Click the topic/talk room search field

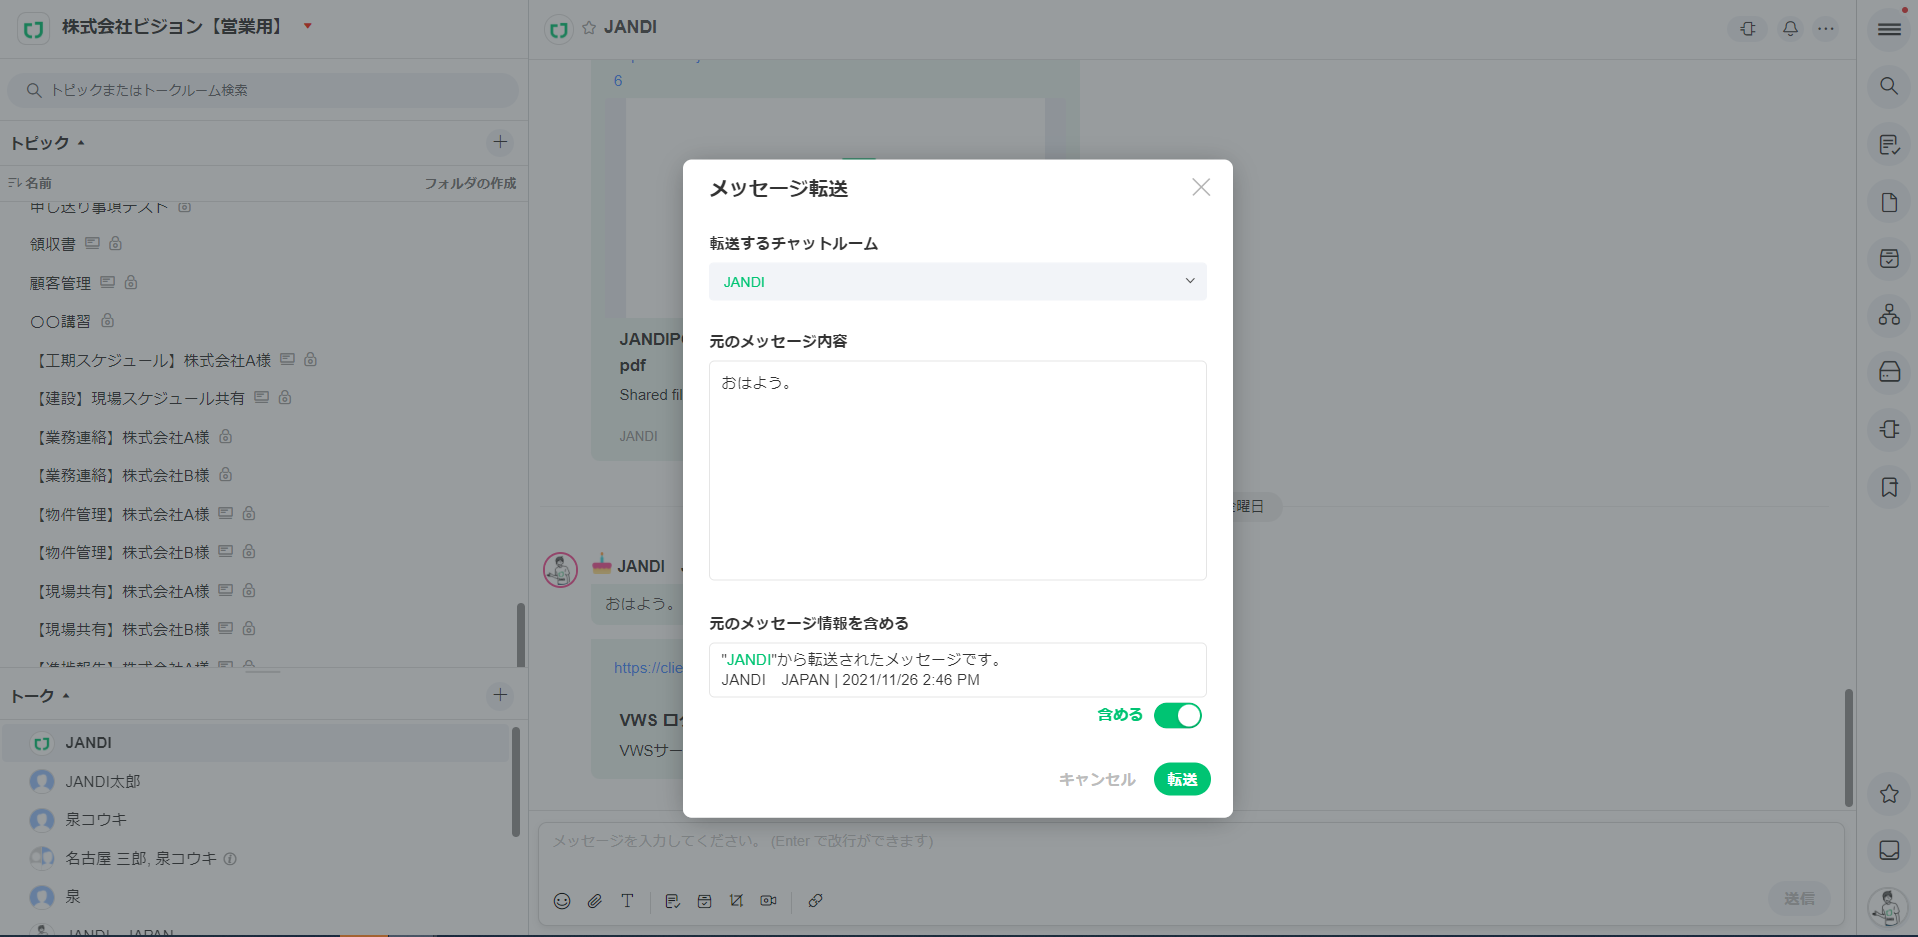(263, 90)
